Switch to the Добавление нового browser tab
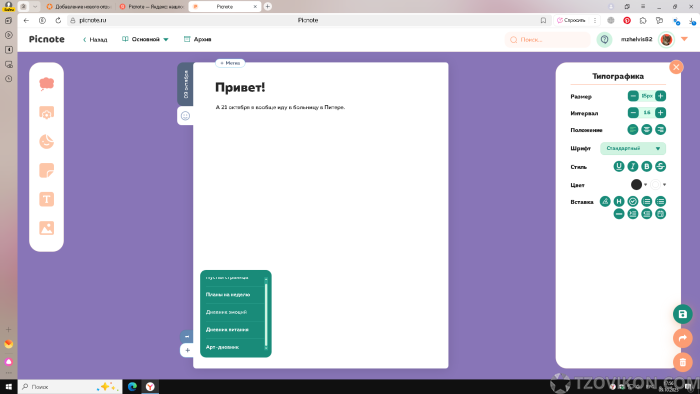 pos(79,7)
